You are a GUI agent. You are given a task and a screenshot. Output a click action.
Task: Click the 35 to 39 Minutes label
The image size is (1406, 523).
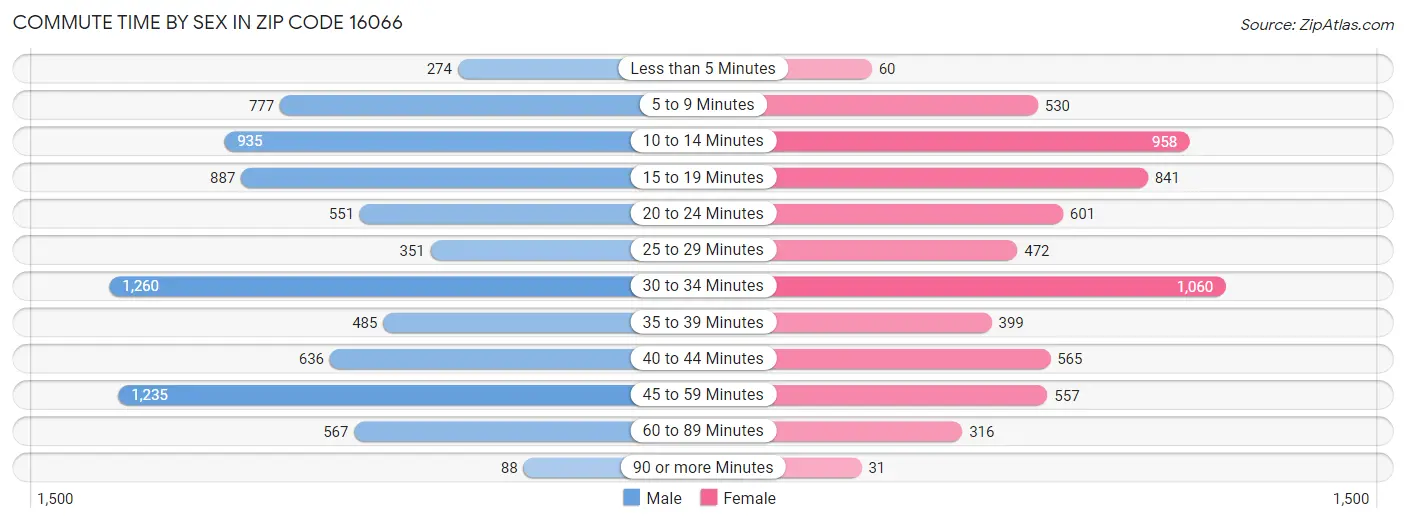(x=703, y=322)
